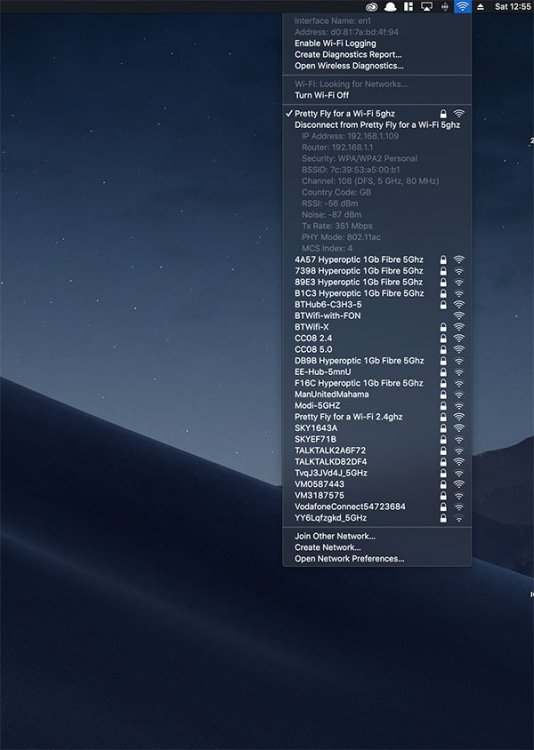Choose Enable Wi-Fi Logging
This screenshot has width=534, height=750.
tap(377, 43)
